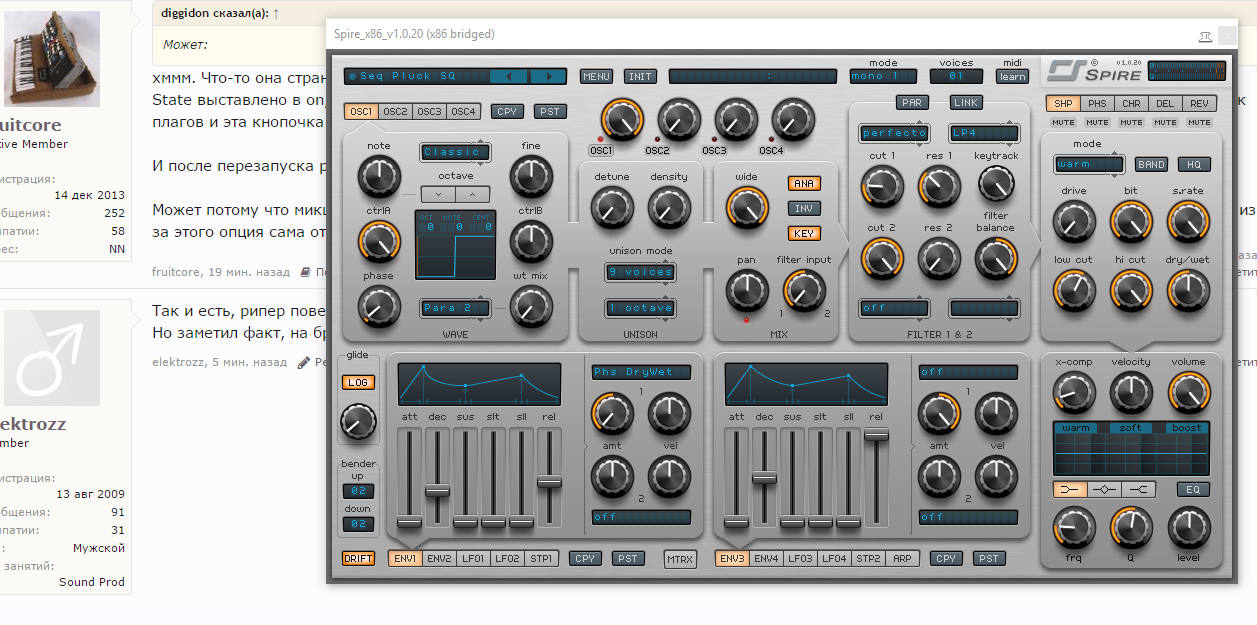Mute the REV effect
This screenshot has height=625, width=1257.
1198,122
